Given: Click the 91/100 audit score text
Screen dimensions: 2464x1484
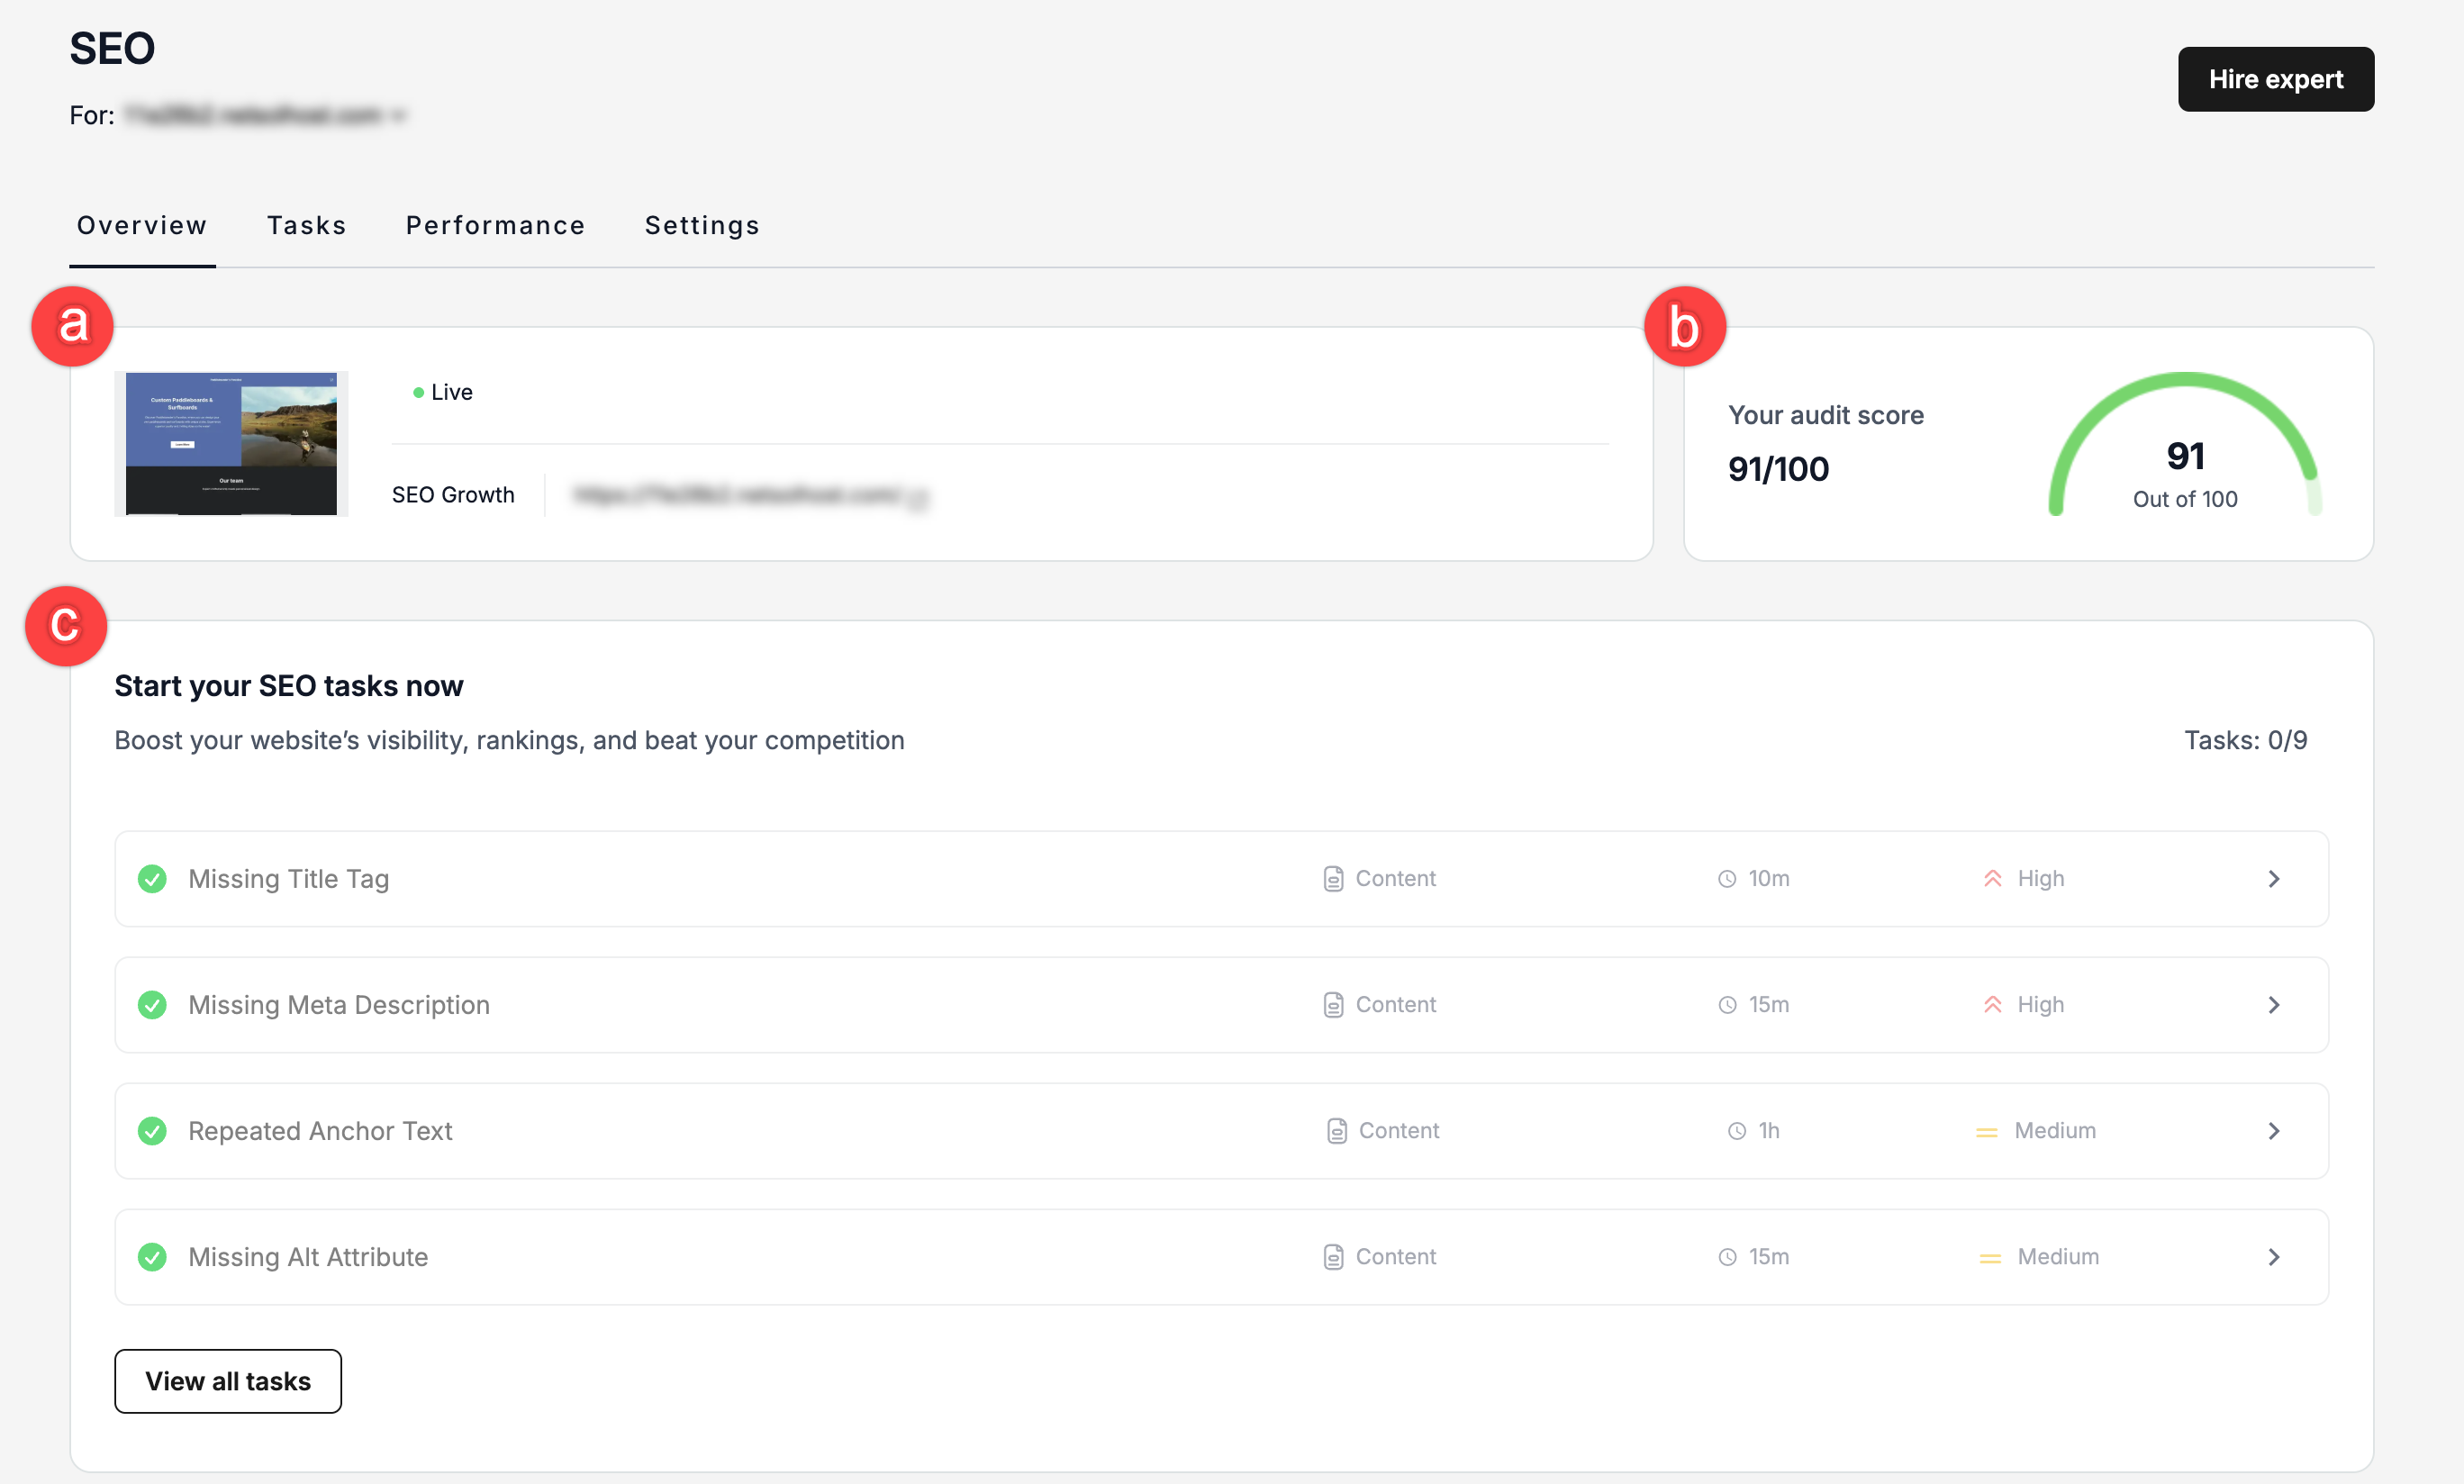Looking at the screenshot, I should coord(1778,469).
